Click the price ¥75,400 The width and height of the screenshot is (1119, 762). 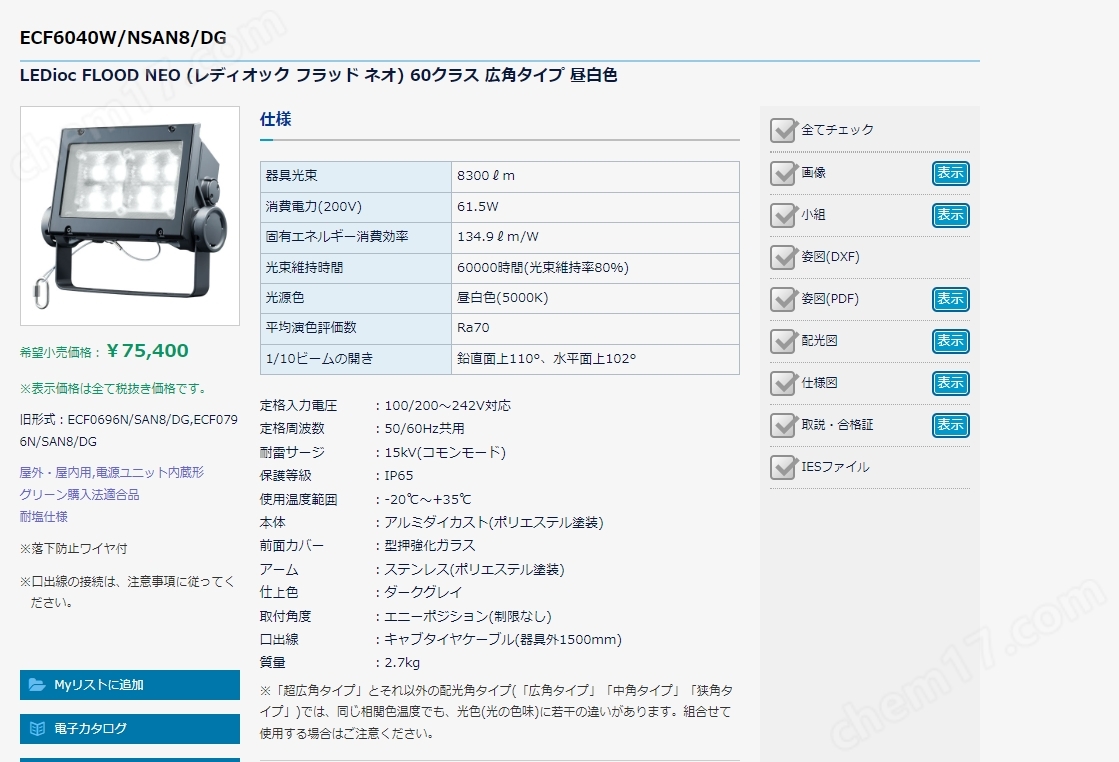[x=148, y=351]
